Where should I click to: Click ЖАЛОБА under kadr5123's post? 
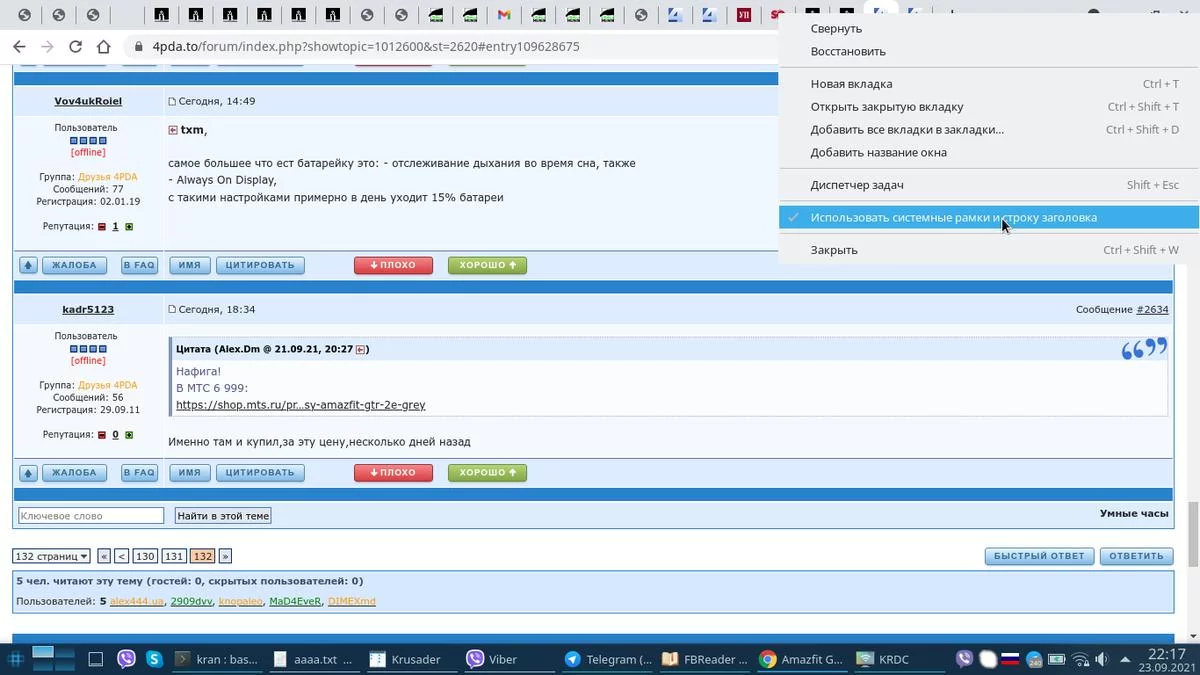tap(75, 473)
